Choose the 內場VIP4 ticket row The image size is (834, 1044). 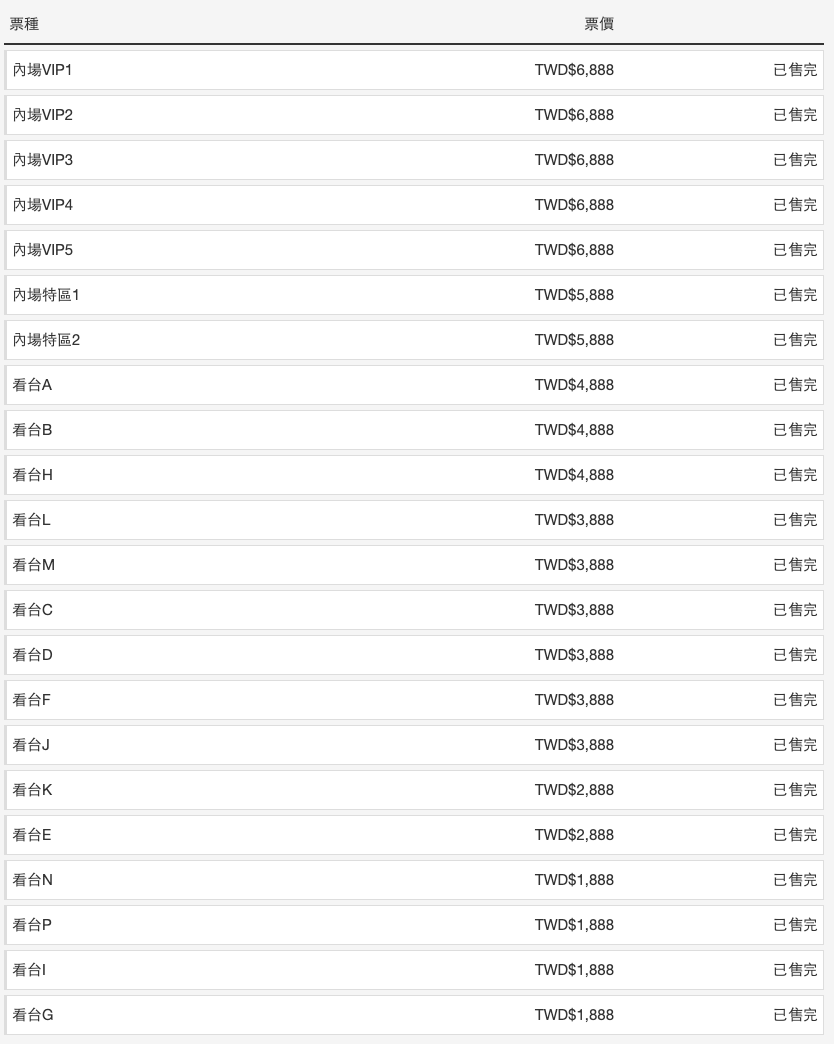coord(414,205)
